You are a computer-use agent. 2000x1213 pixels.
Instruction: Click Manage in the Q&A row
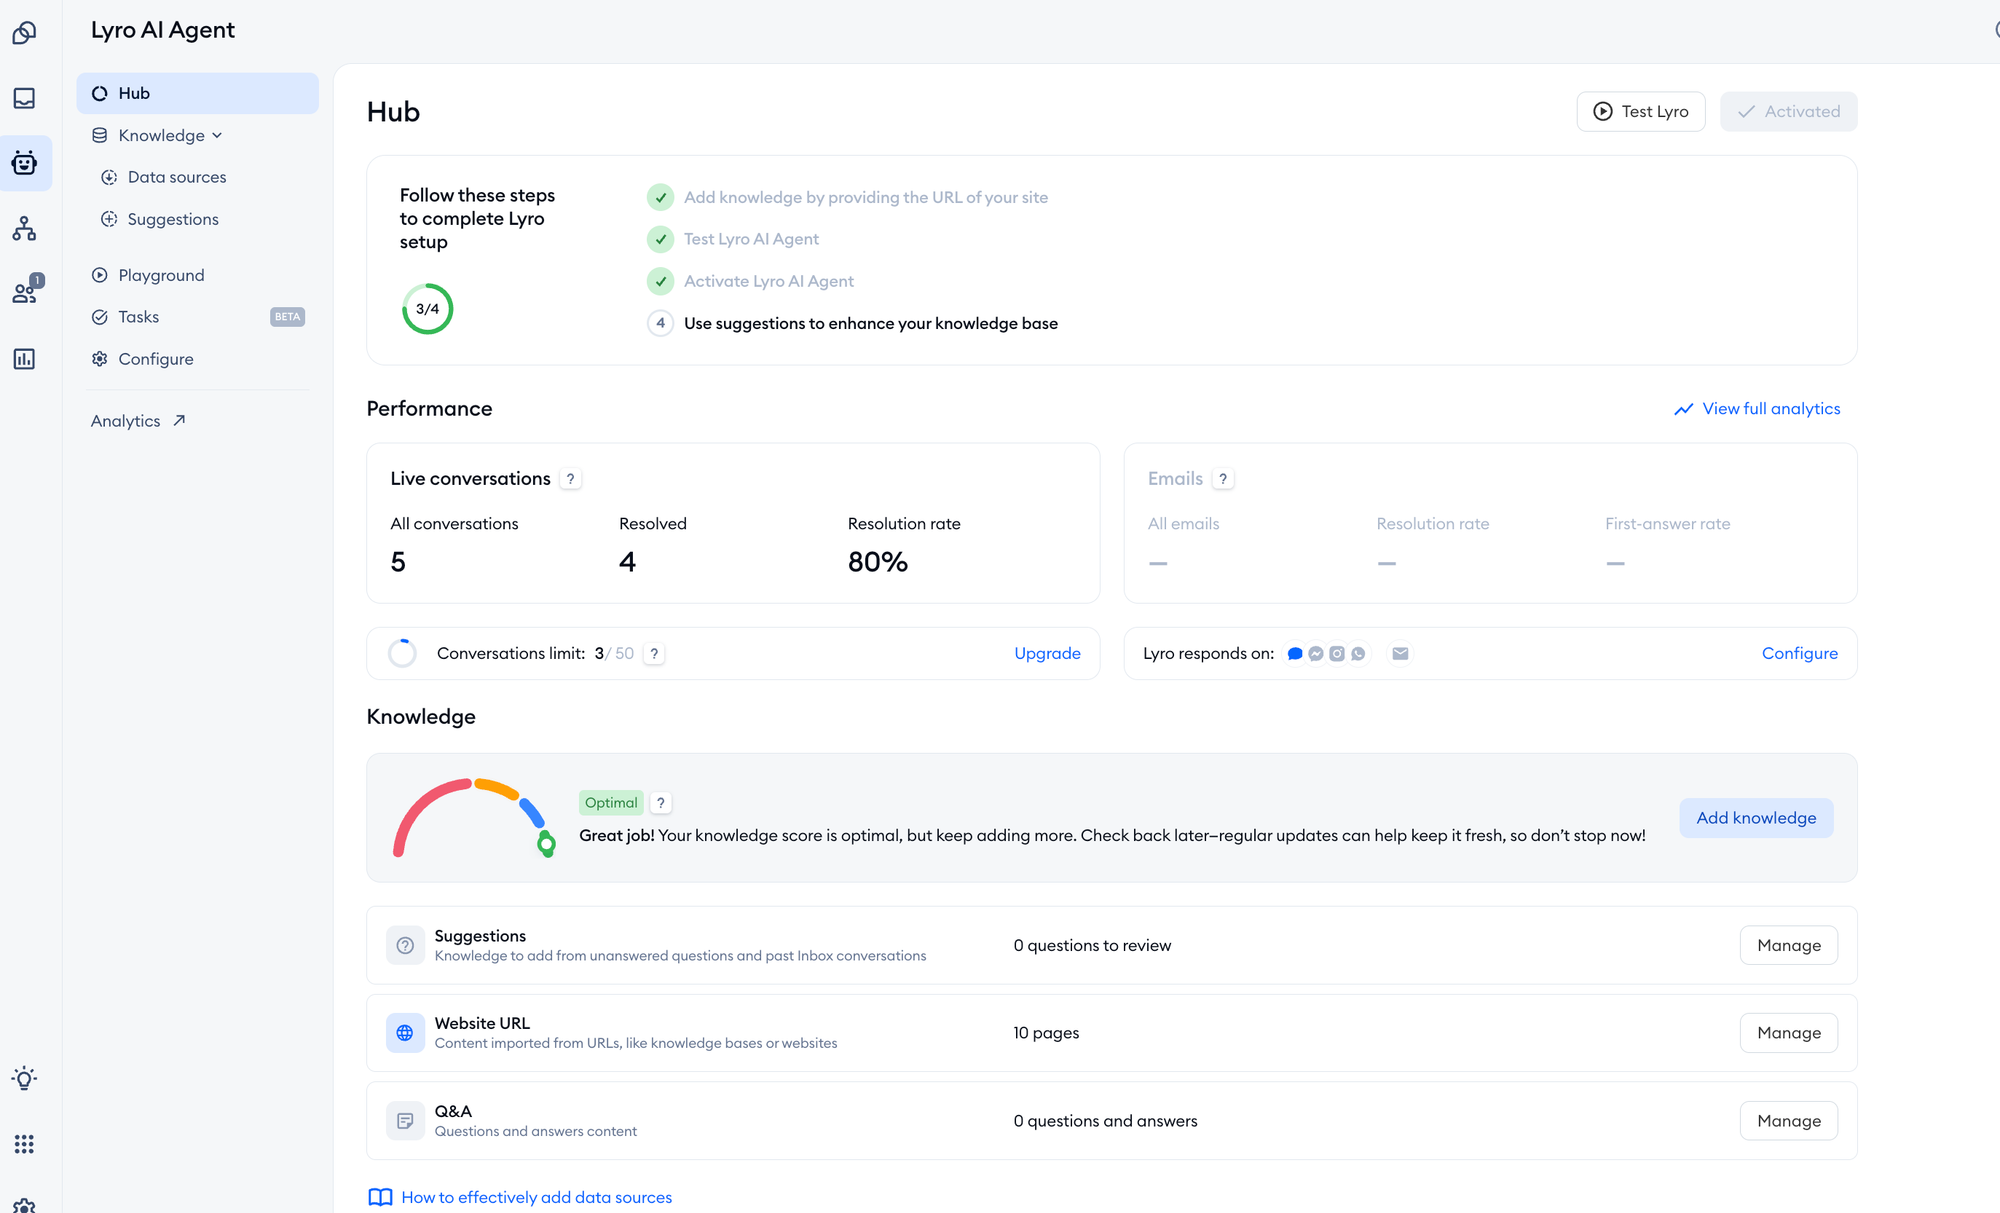coord(1789,1121)
